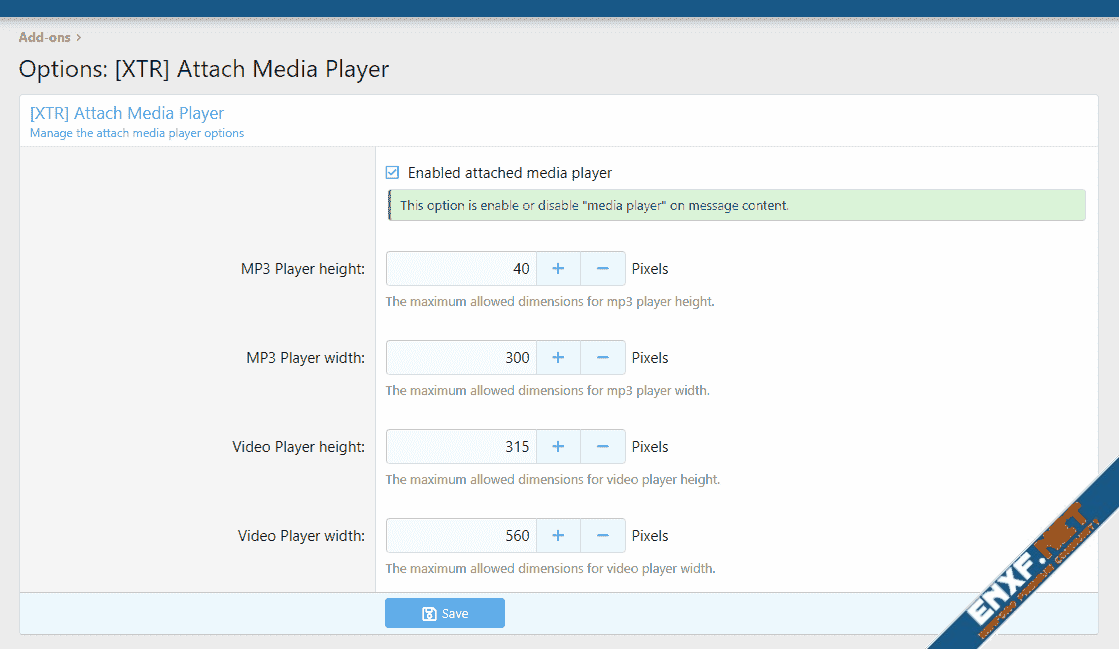The height and width of the screenshot is (649, 1119).
Task: Decrease MP3 Player height with minus button
Action: point(603,269)
